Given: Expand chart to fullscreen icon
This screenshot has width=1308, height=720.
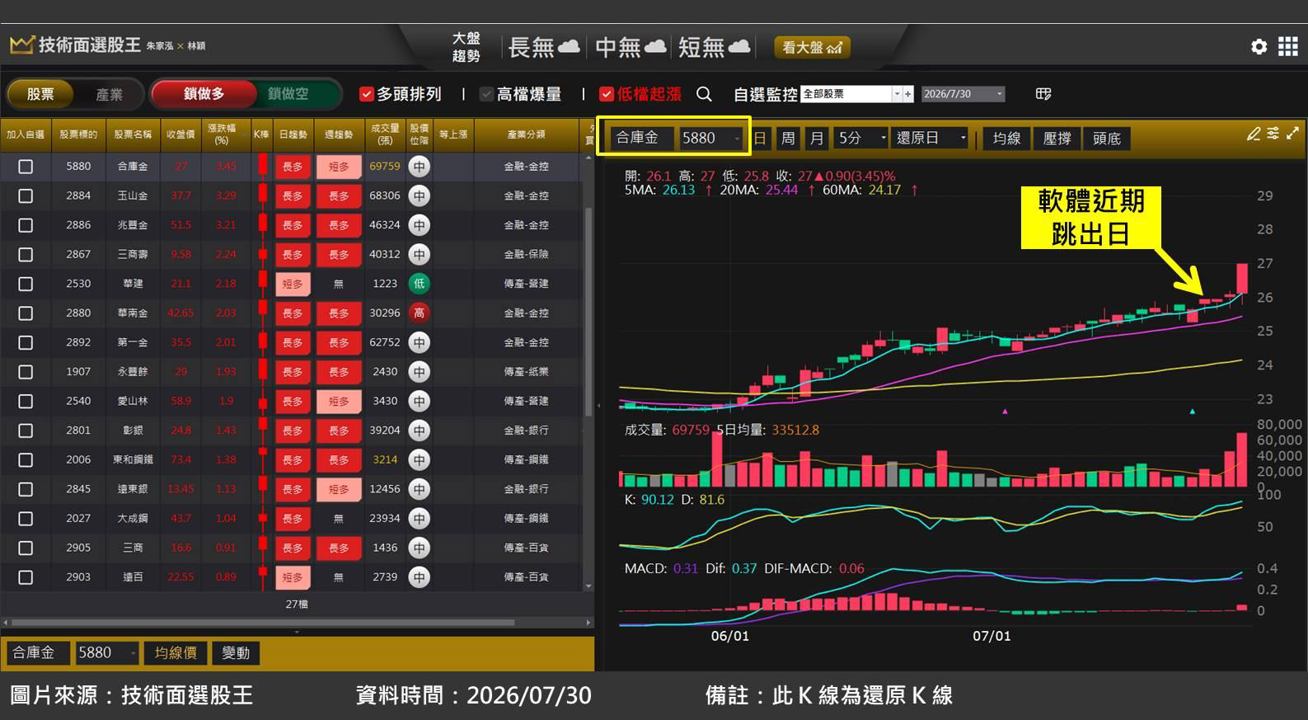Looking at the screenshot, I should coord(1292,133).
